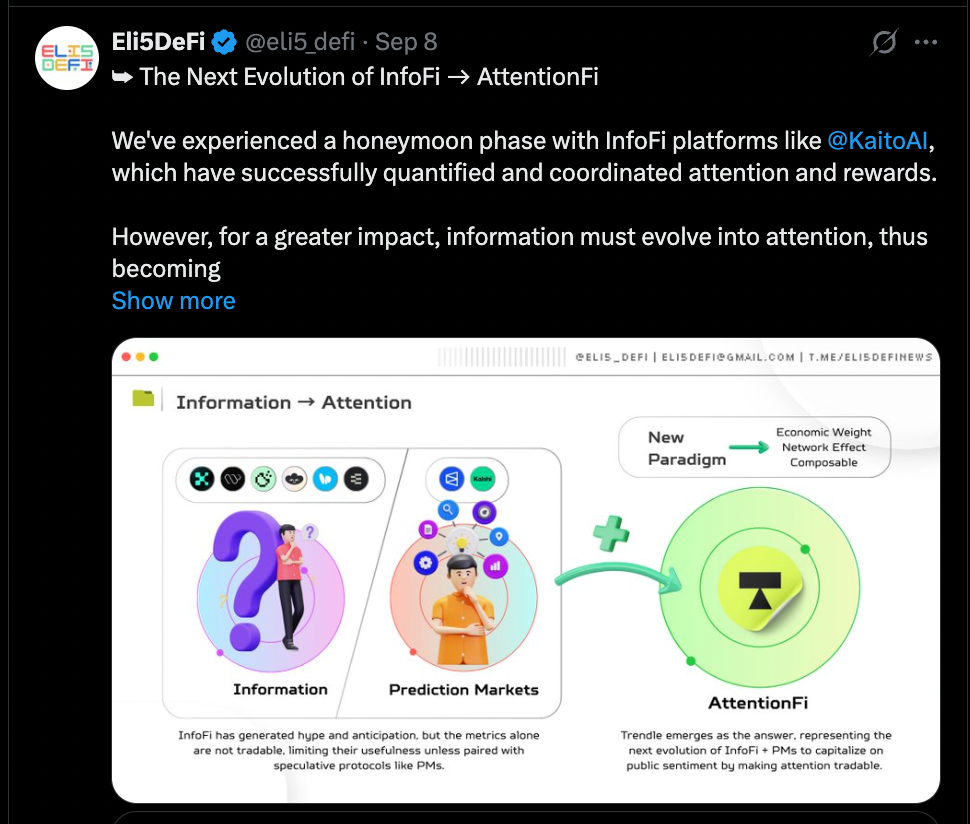970x824 pixels.
Task: Click the large purple question mark
Action: click(x=244, y=578)
